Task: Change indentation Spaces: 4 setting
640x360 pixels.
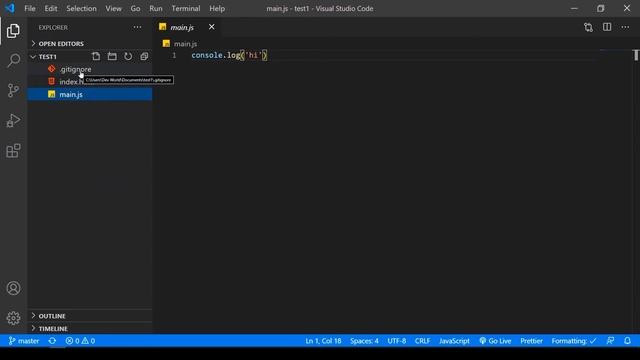Action: tap(364, 341)
